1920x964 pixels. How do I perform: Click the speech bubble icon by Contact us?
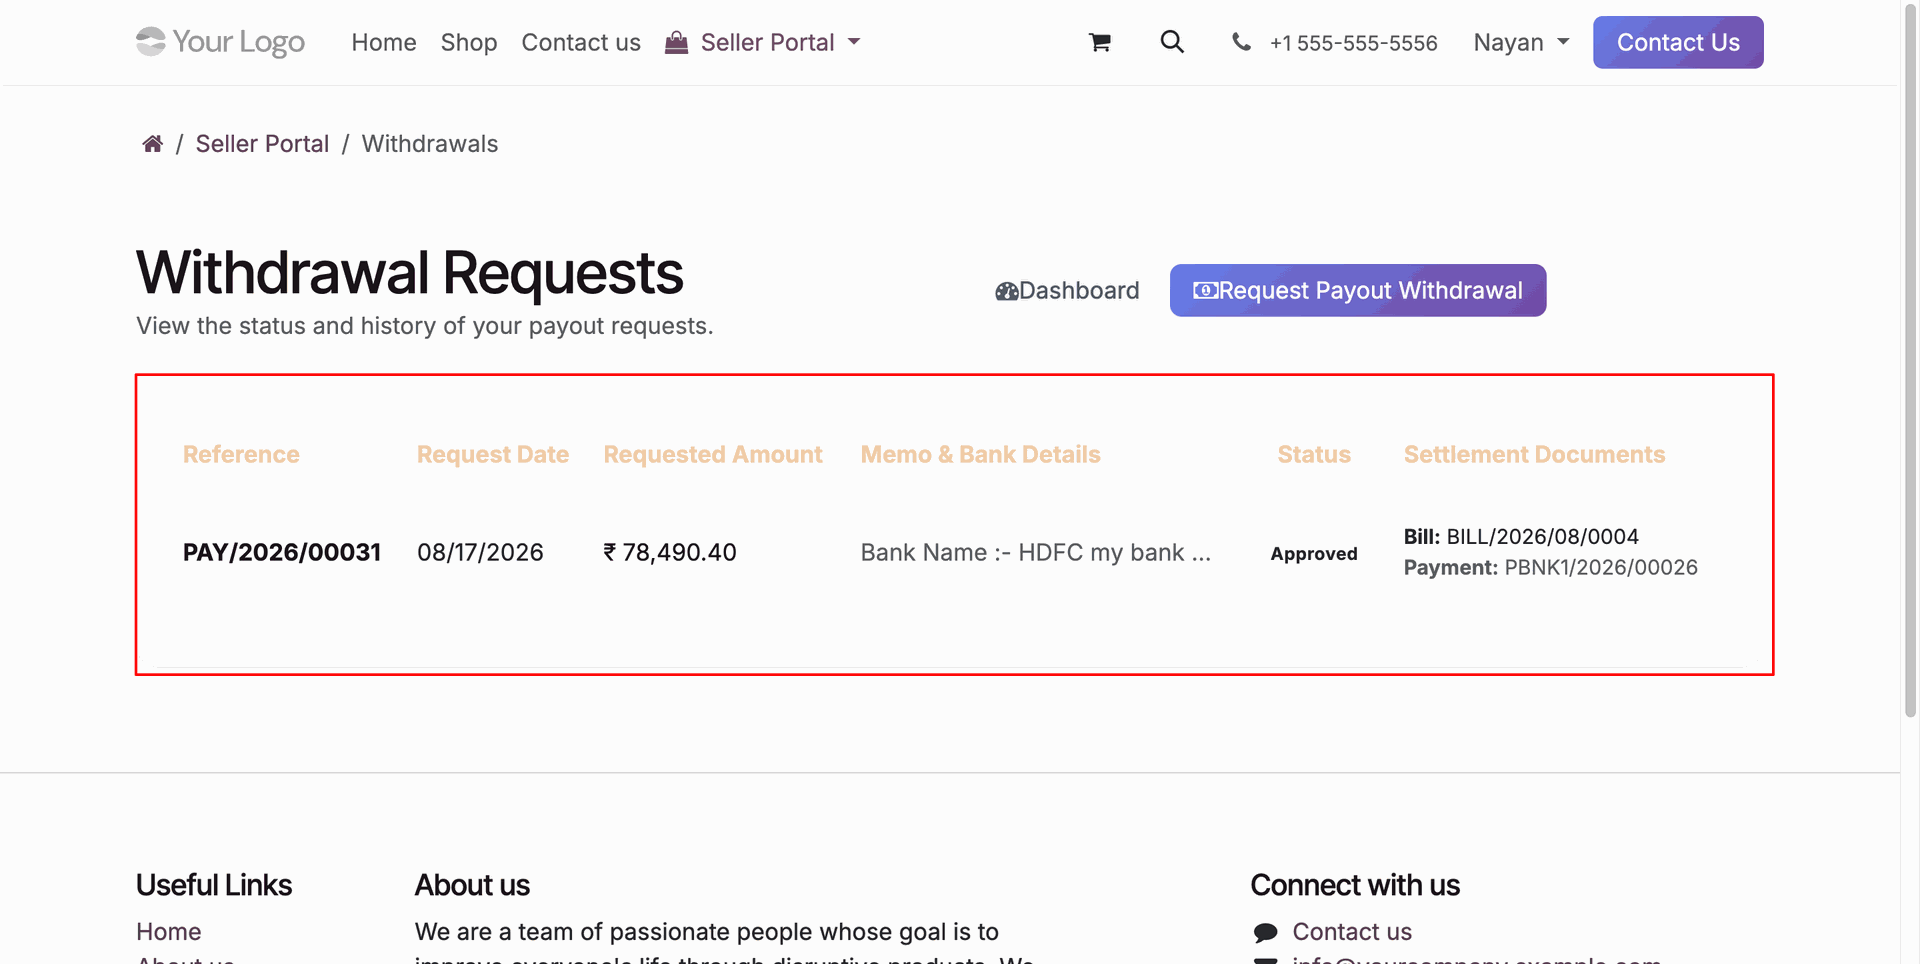tap(1265, 932)
